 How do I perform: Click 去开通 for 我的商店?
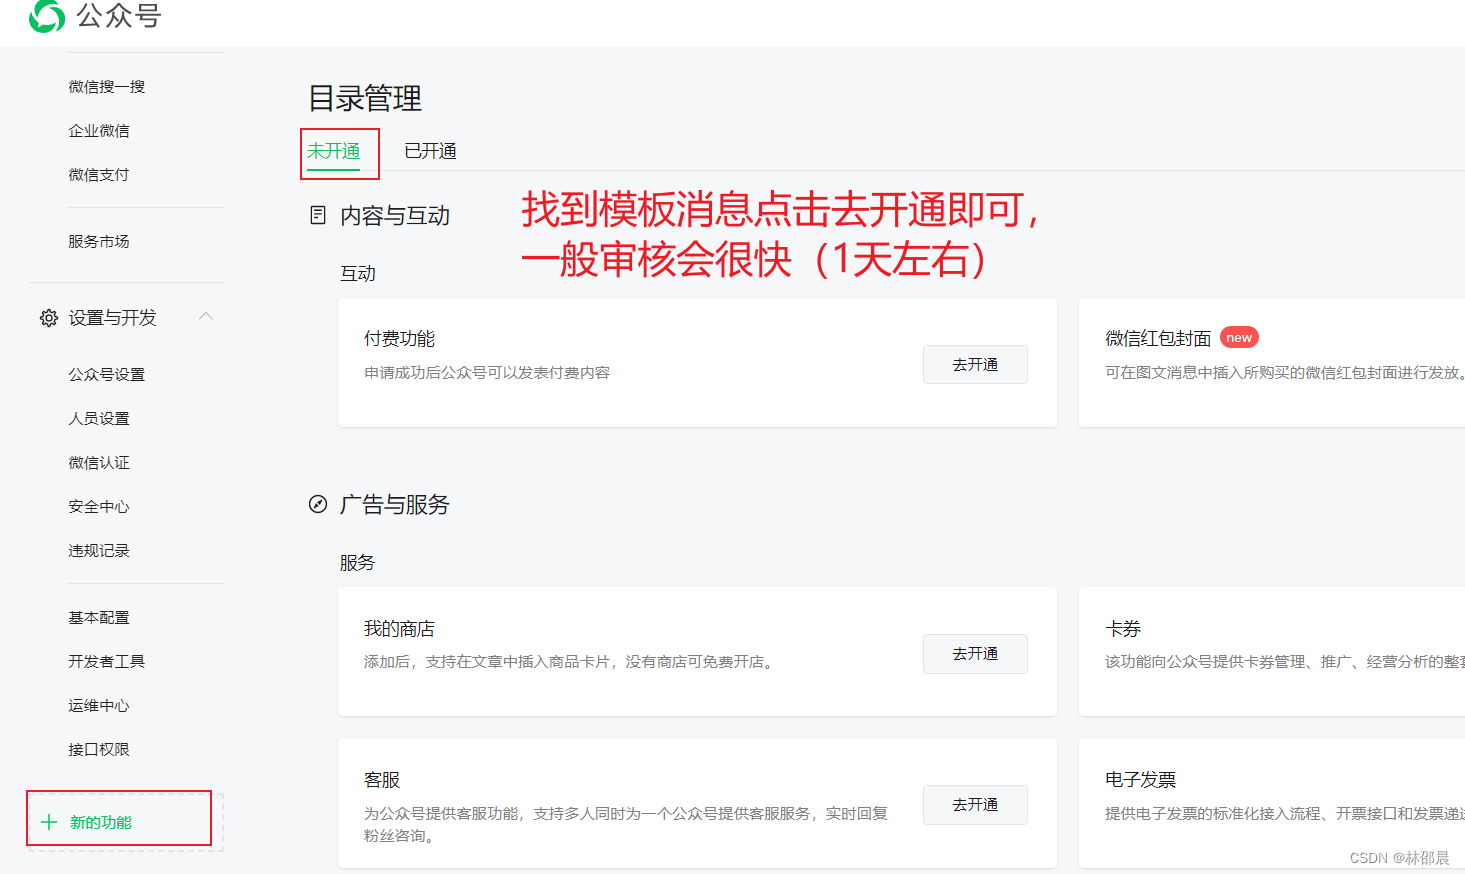[x=975, y=654]
